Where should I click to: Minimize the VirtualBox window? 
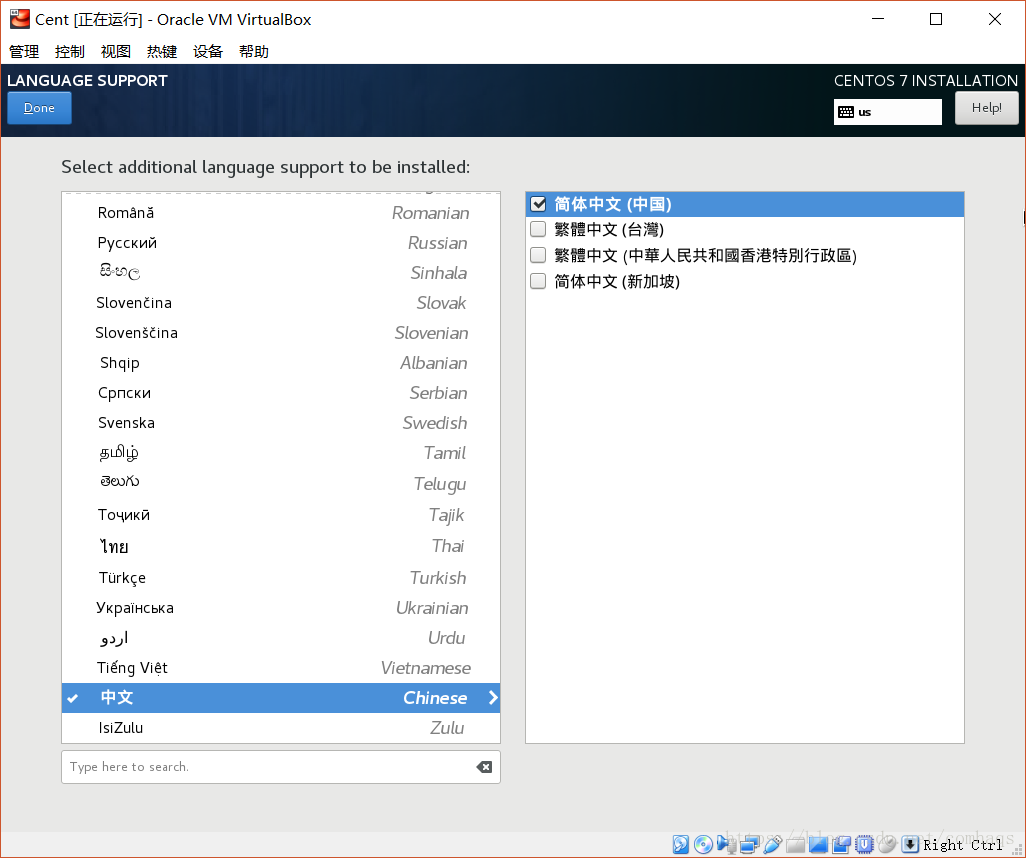coord(878,19)
